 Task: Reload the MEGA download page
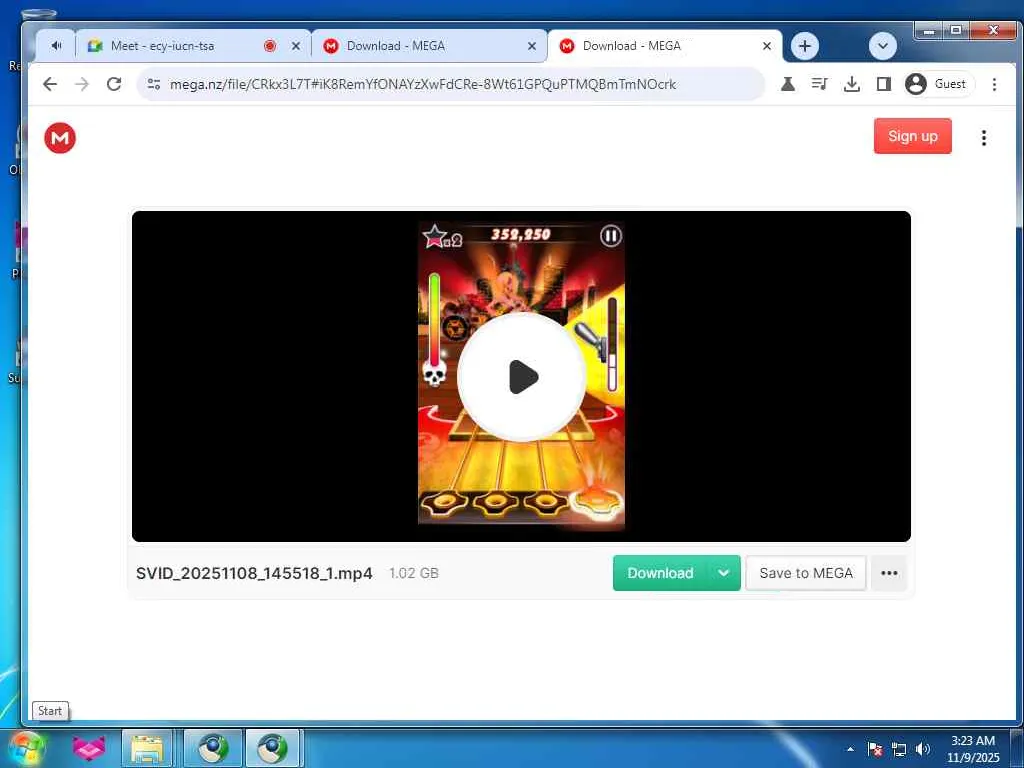pos(114,84)
